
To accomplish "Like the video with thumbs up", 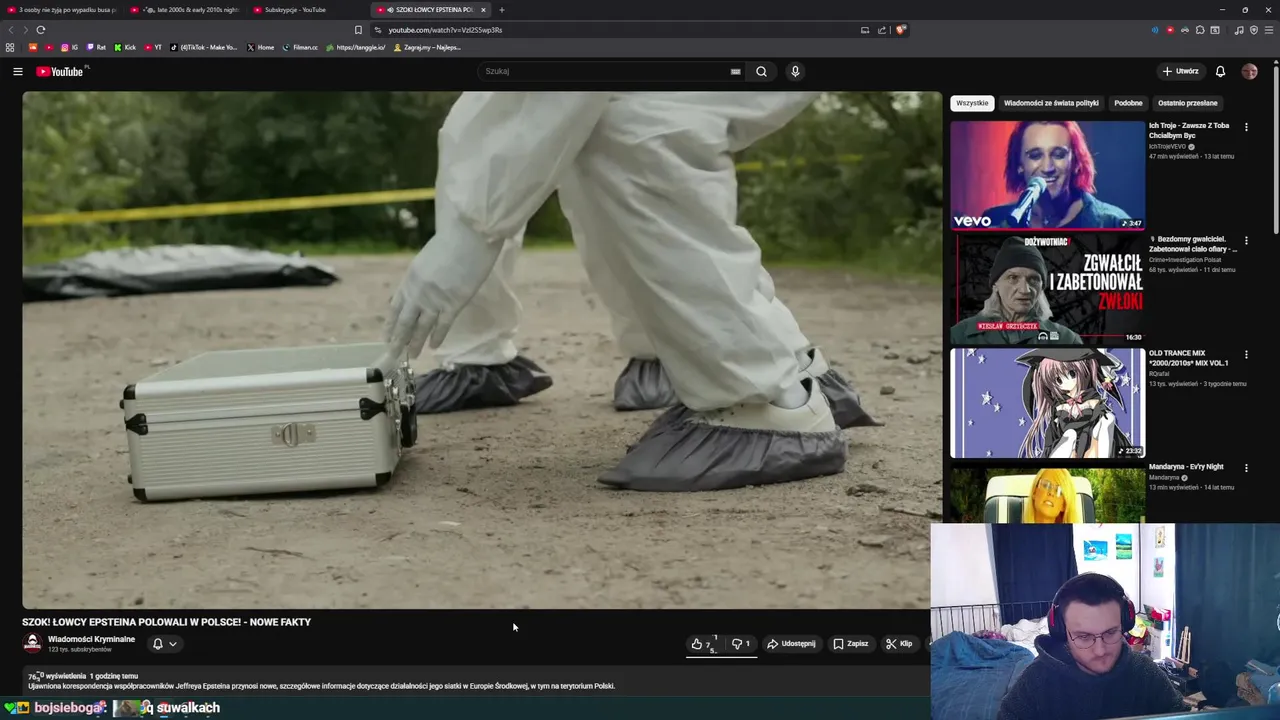I will (704, 644).
